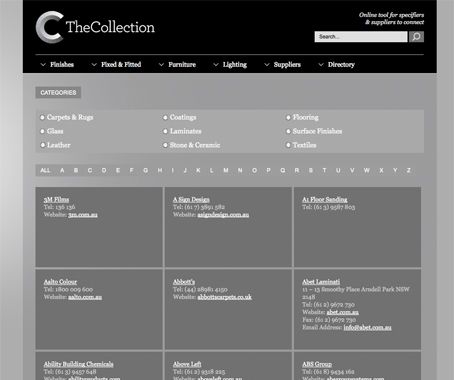Filter suppliers by letter B

coord(76,170)
